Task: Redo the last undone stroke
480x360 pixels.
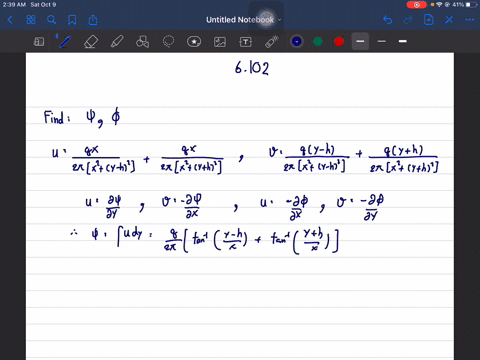Action: coord(408,20)
